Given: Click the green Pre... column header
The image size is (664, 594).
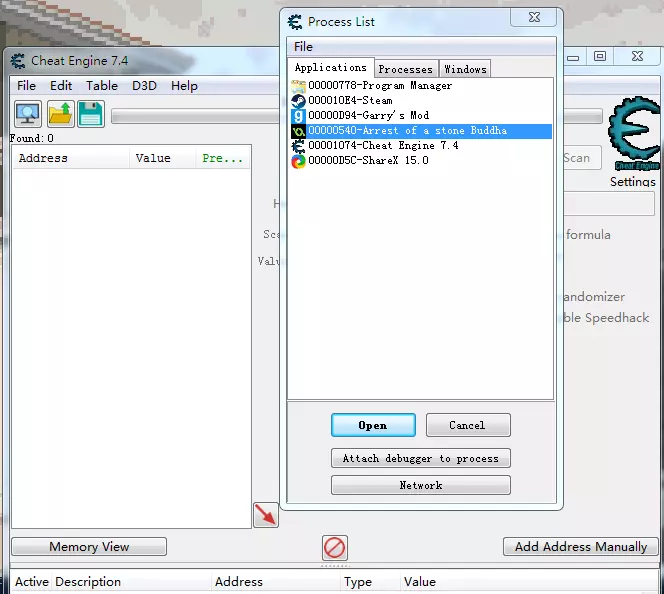Looking at the screenshot, I should [x=223, y=158].
